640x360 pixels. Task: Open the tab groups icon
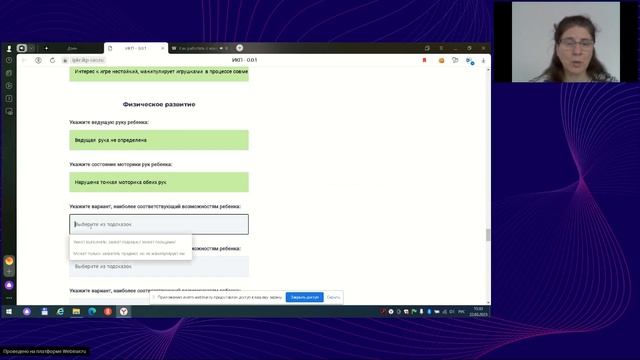[22, 48]
